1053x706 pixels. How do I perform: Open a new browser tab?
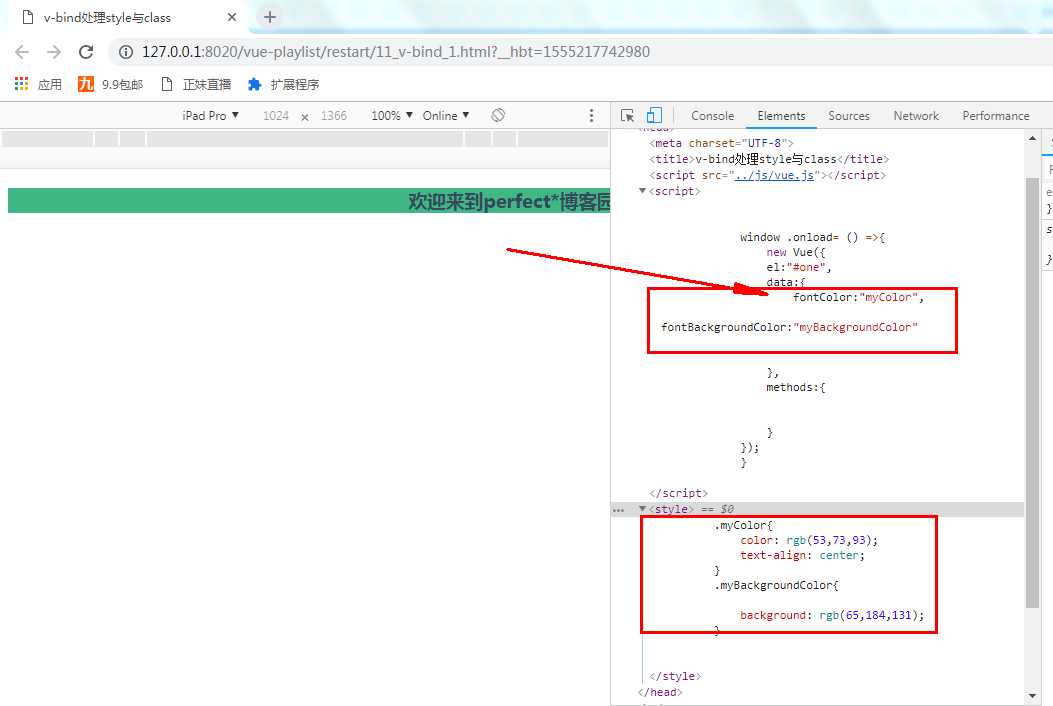270,17
